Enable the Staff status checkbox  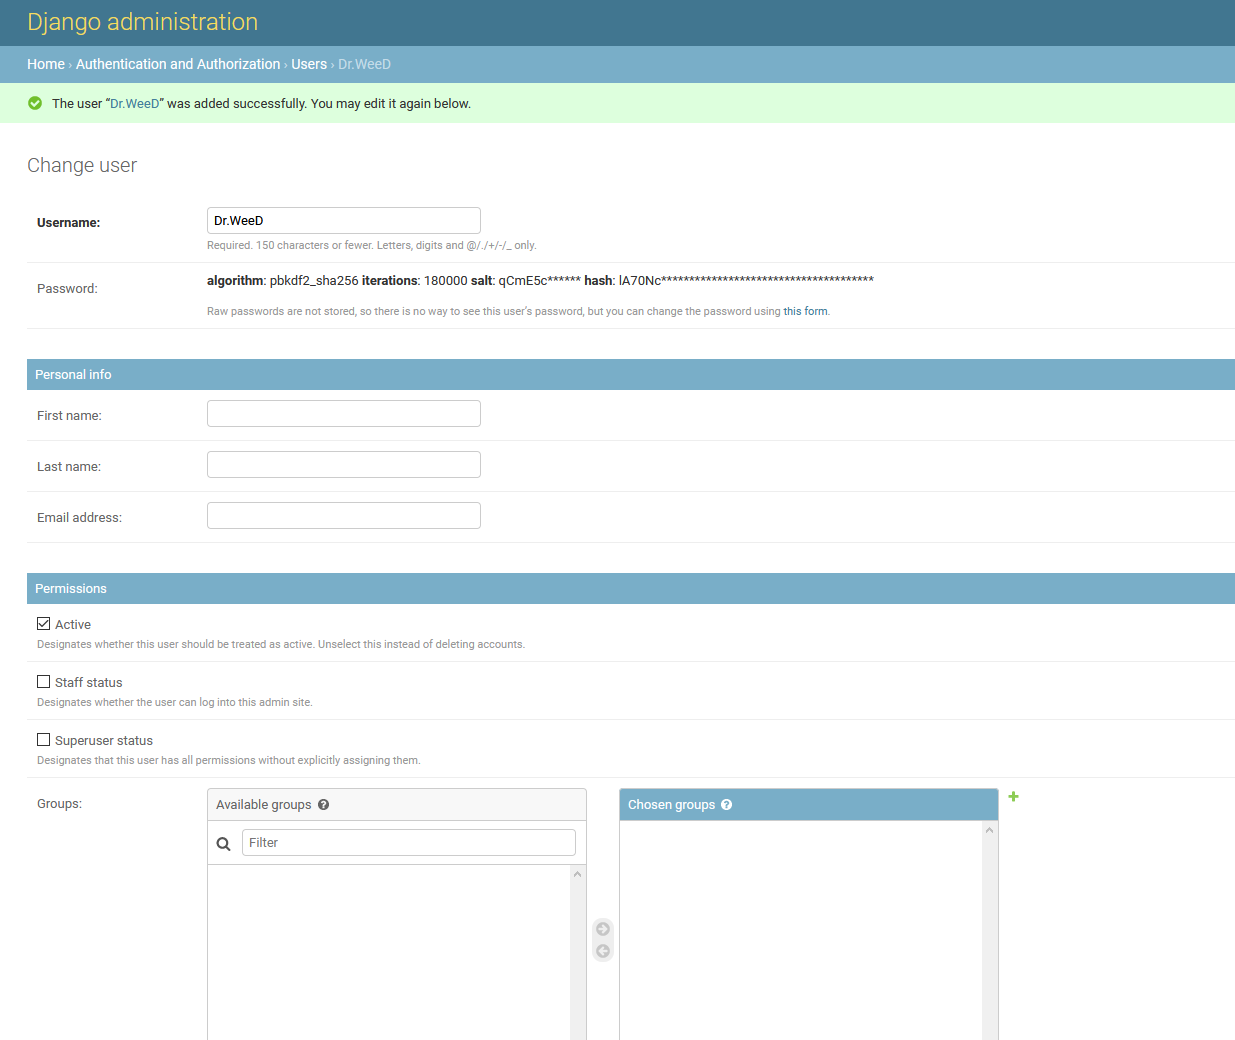[44, 682]
